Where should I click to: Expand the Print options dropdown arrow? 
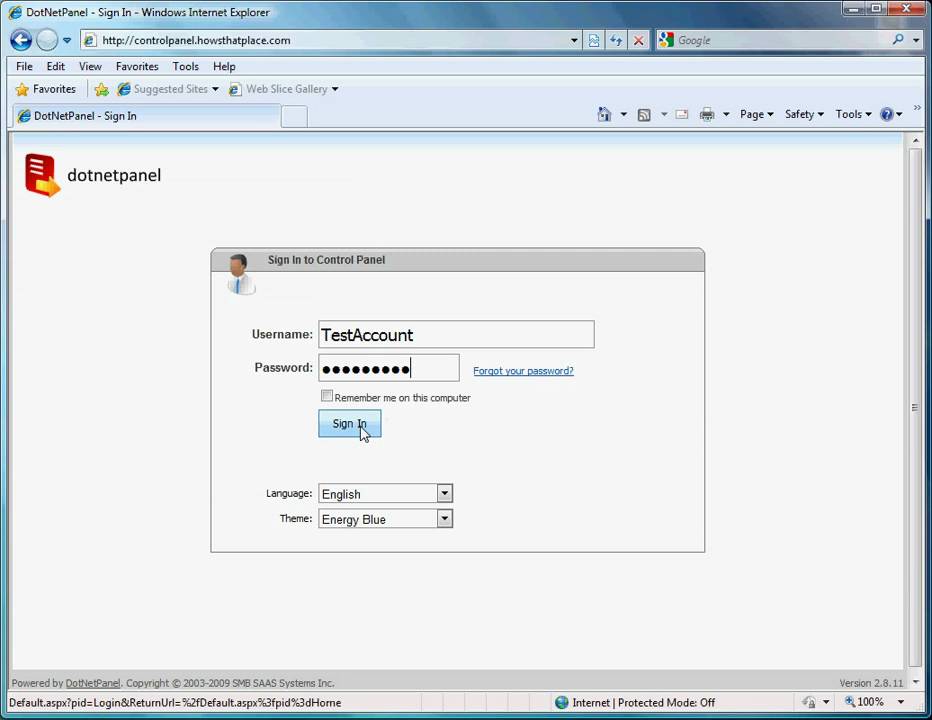point(726,114)
